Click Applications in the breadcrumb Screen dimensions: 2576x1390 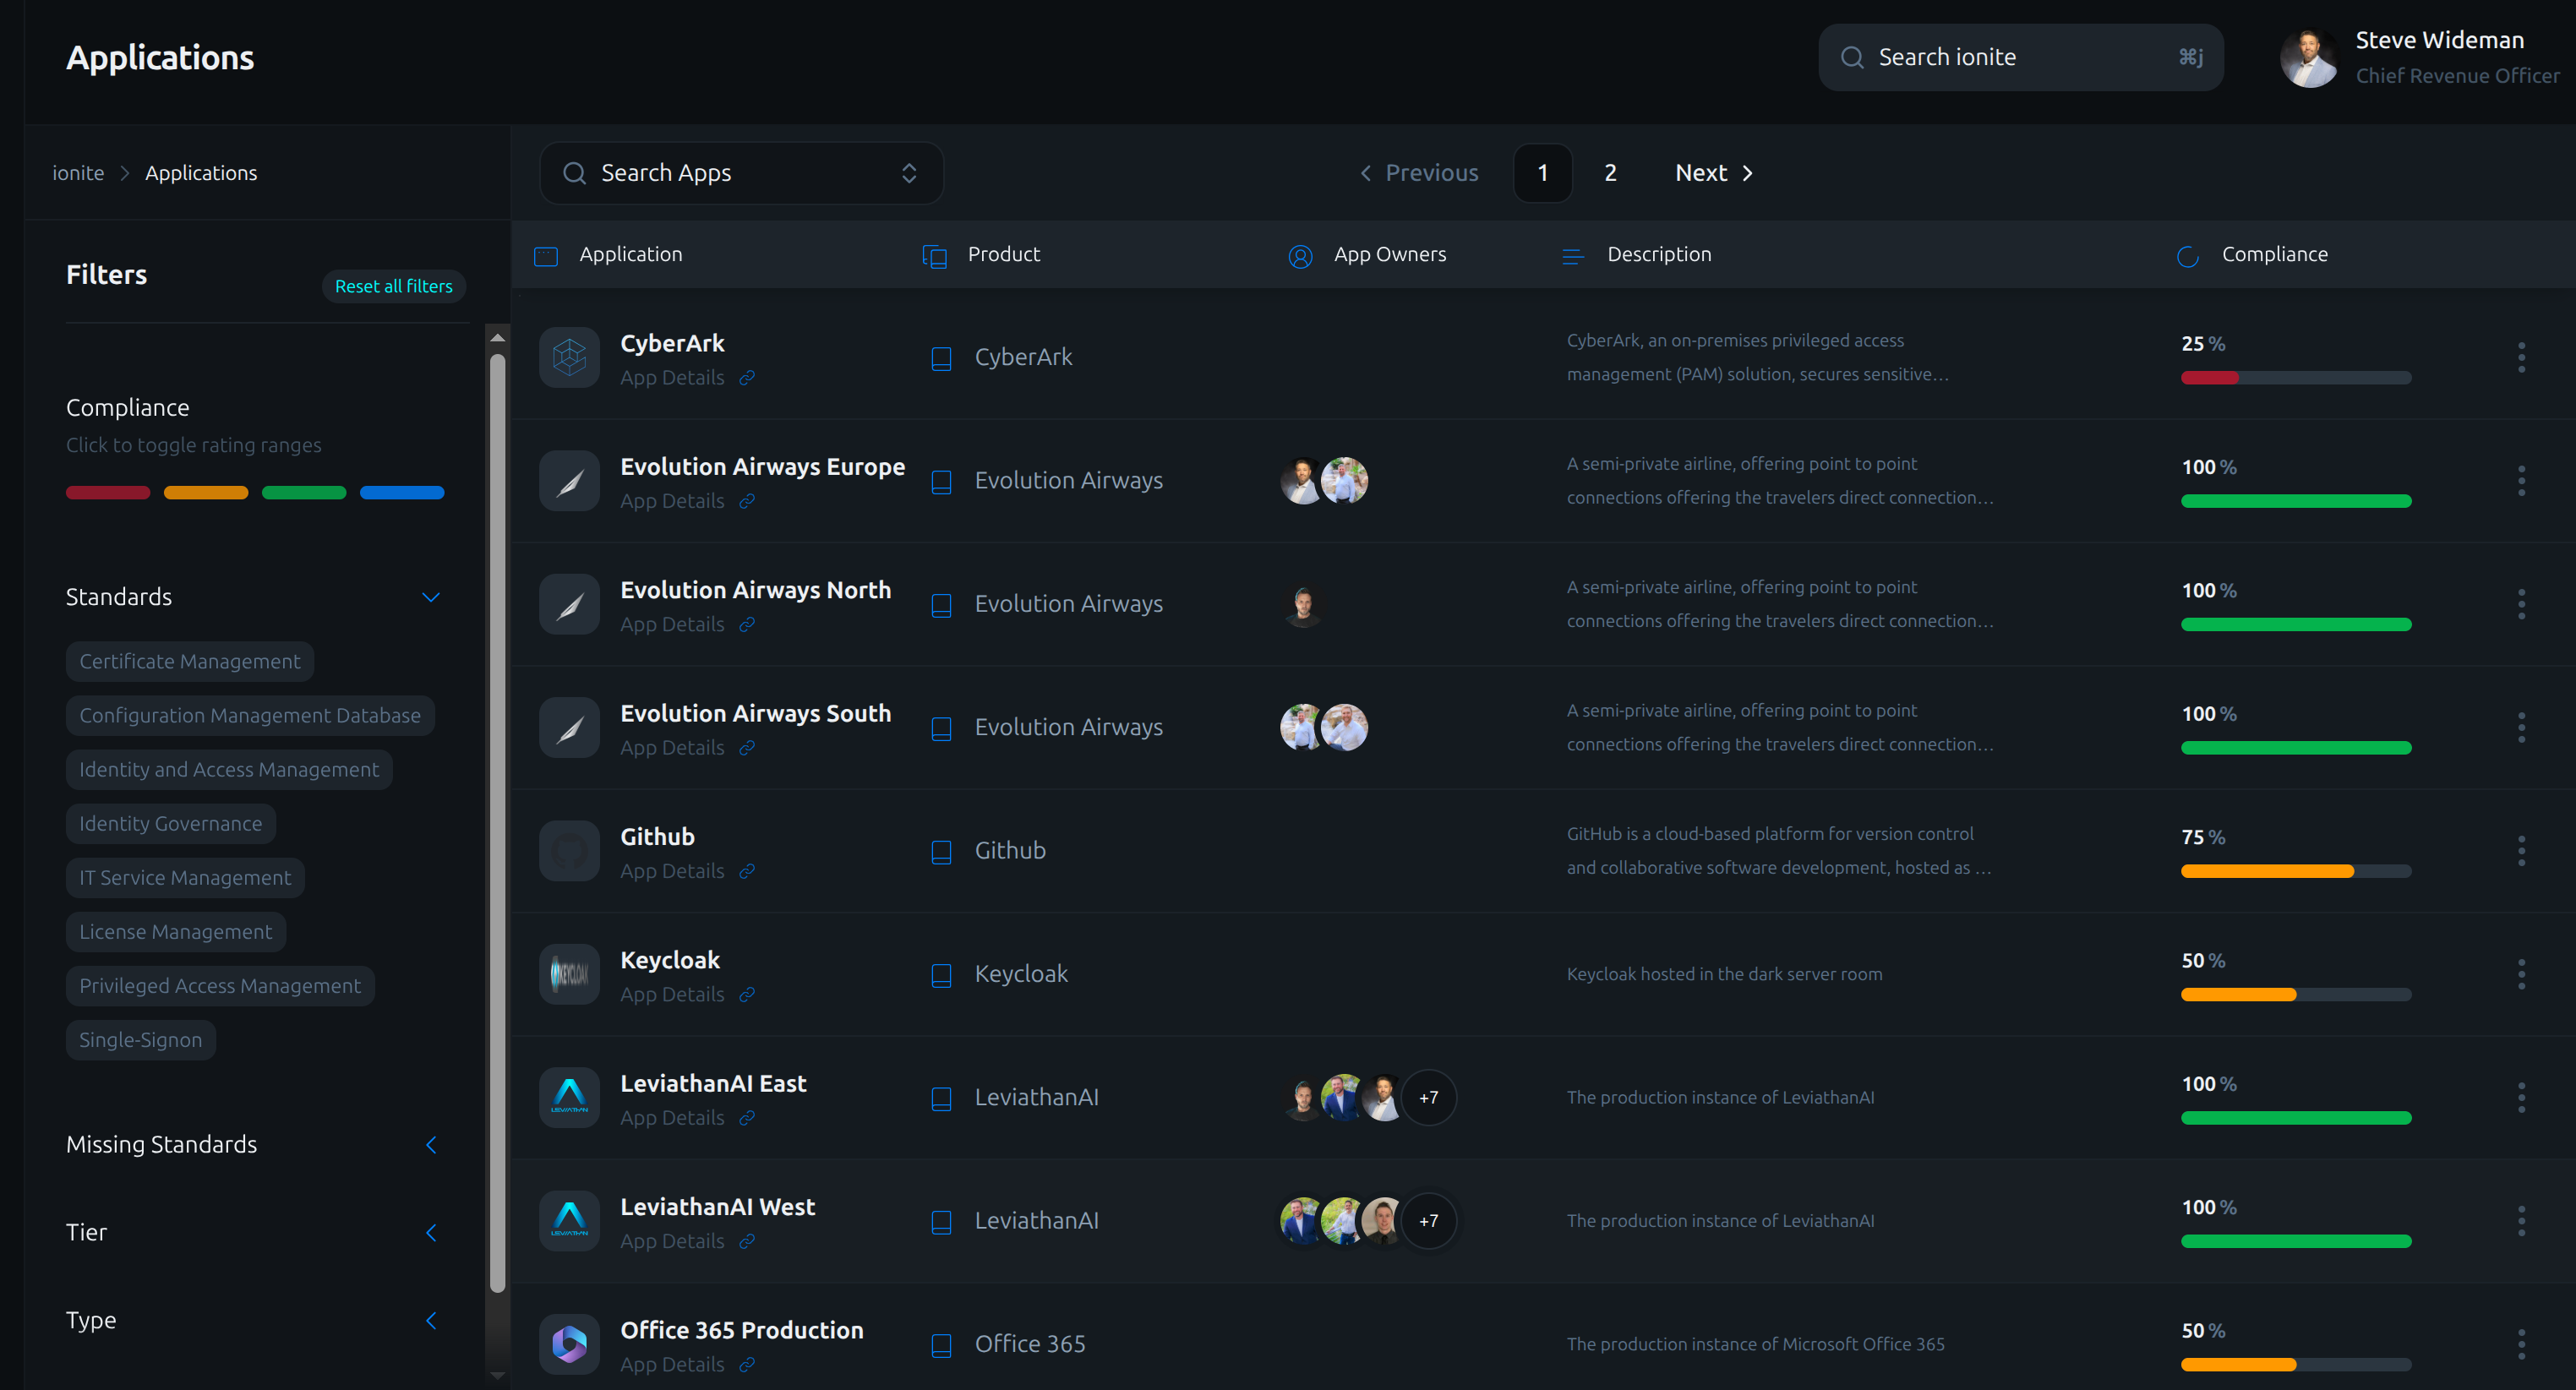coord(201,173)
